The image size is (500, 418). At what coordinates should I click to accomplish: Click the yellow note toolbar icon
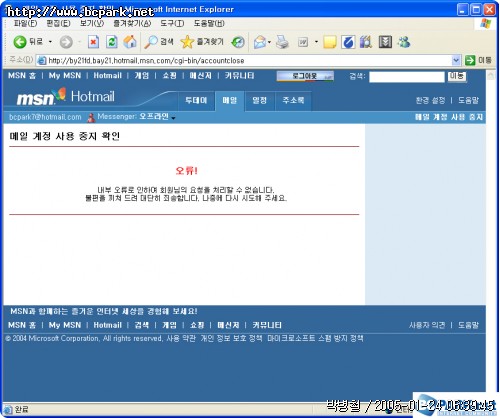click(x=330, y=42)
